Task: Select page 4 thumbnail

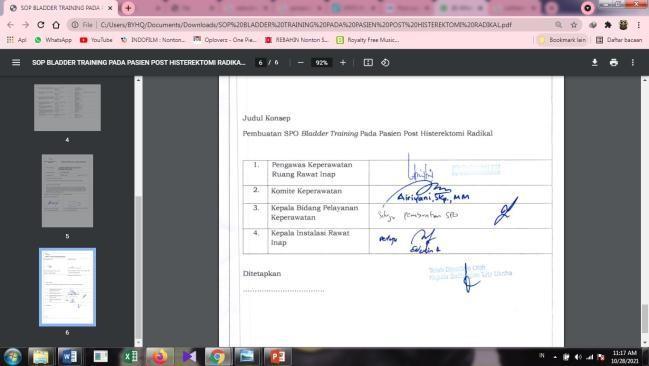Action: (67, 108)
